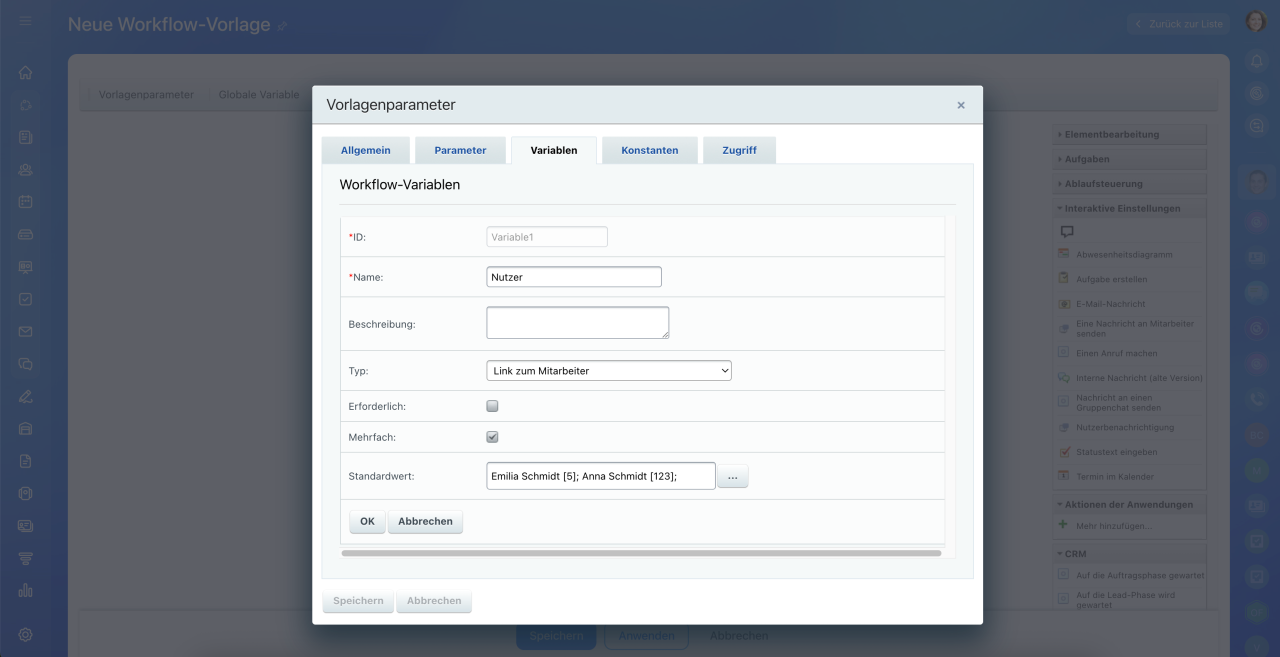1280x657 pixels.
Task: Switch to the Konstanten tab
Action: pyautogui.click(x=649, y=150)
